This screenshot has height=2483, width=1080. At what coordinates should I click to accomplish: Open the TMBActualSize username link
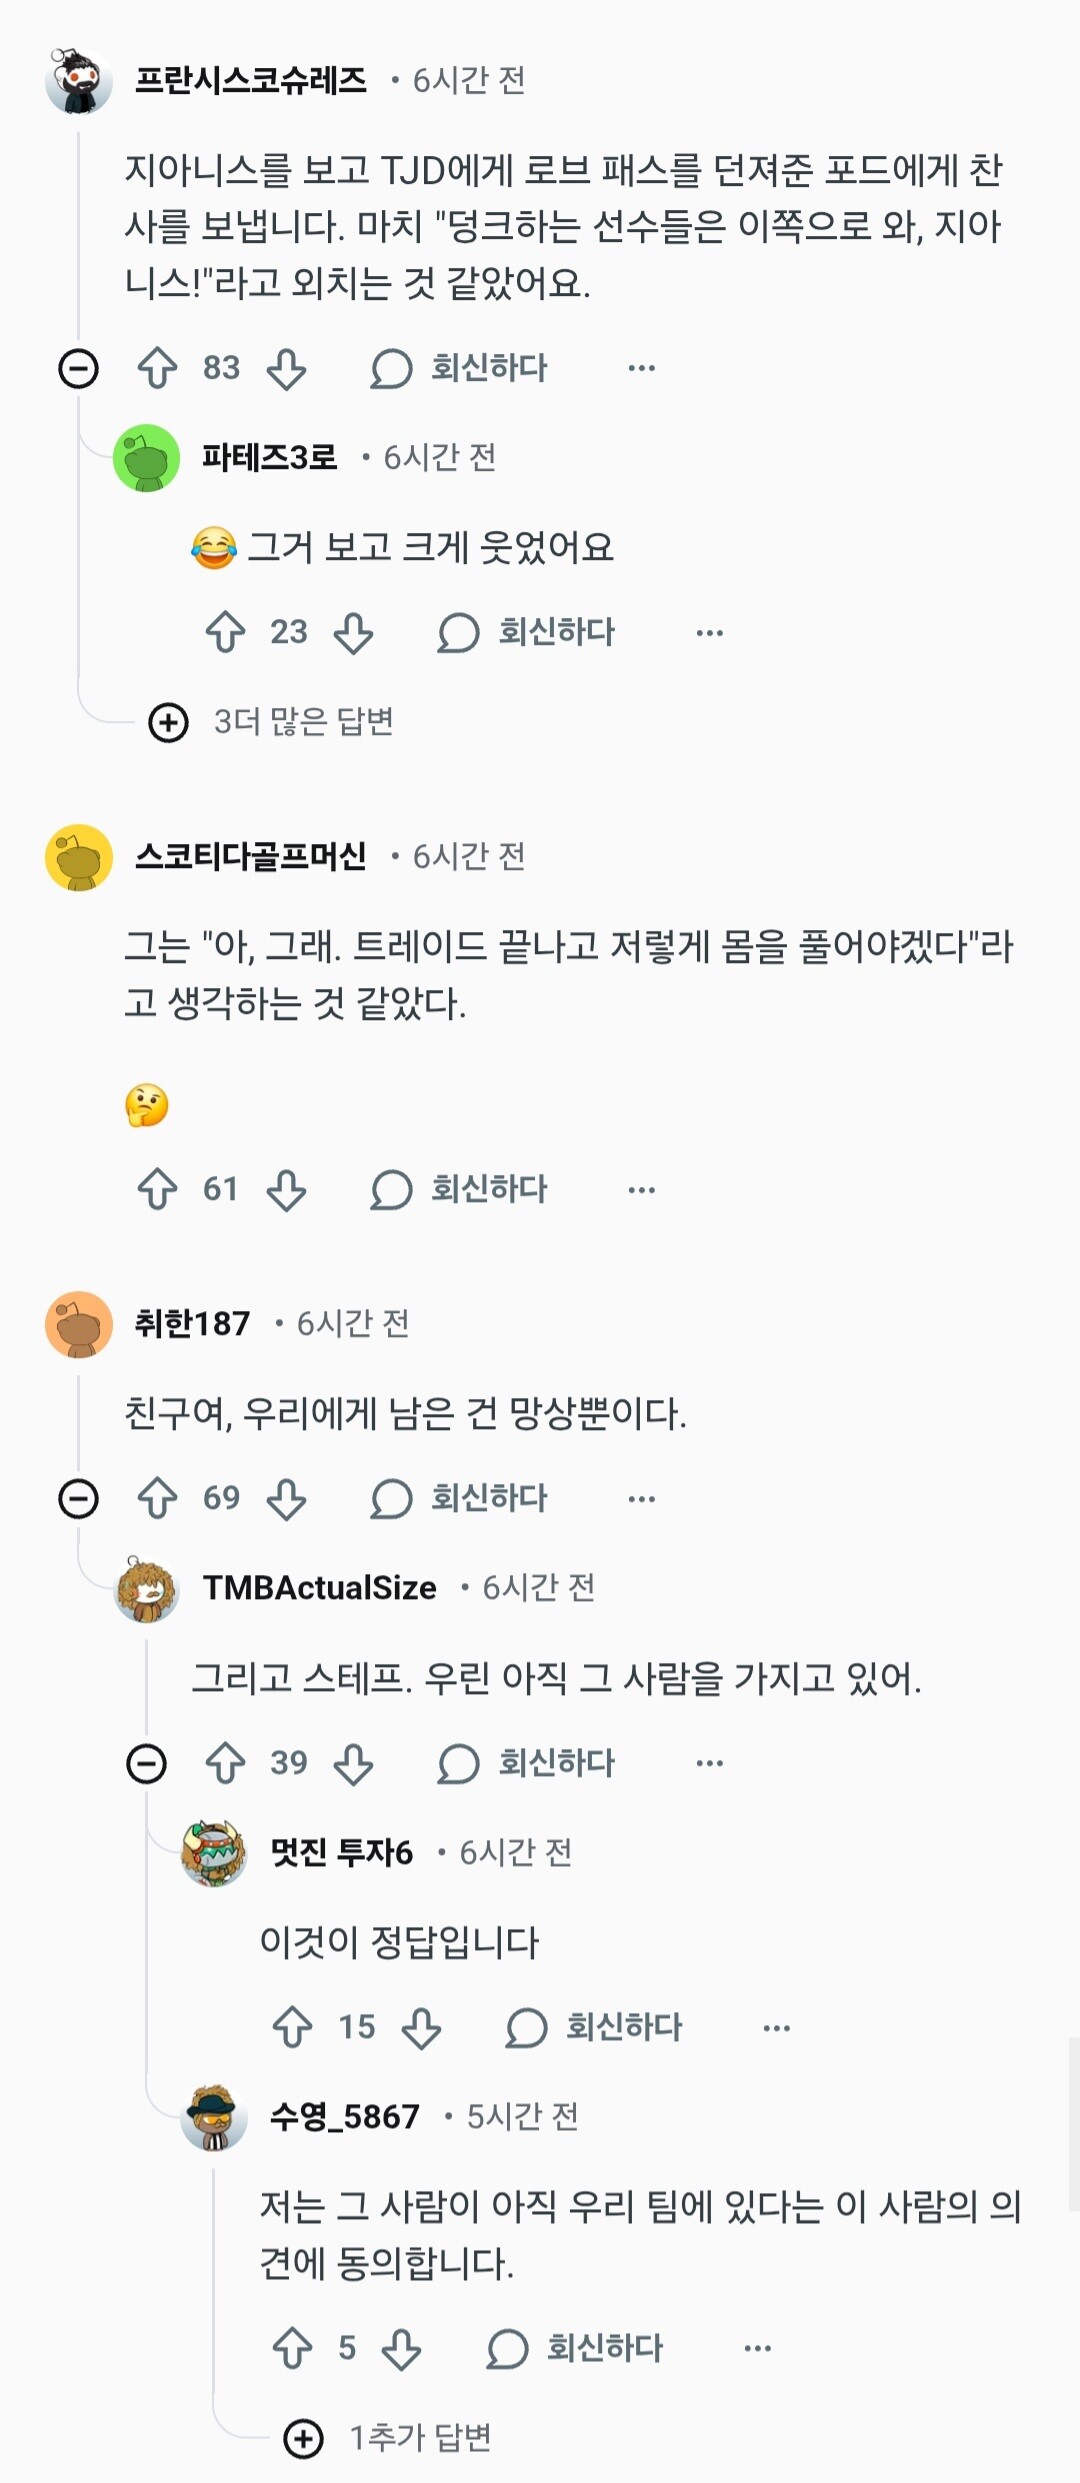pos(319,1587)
